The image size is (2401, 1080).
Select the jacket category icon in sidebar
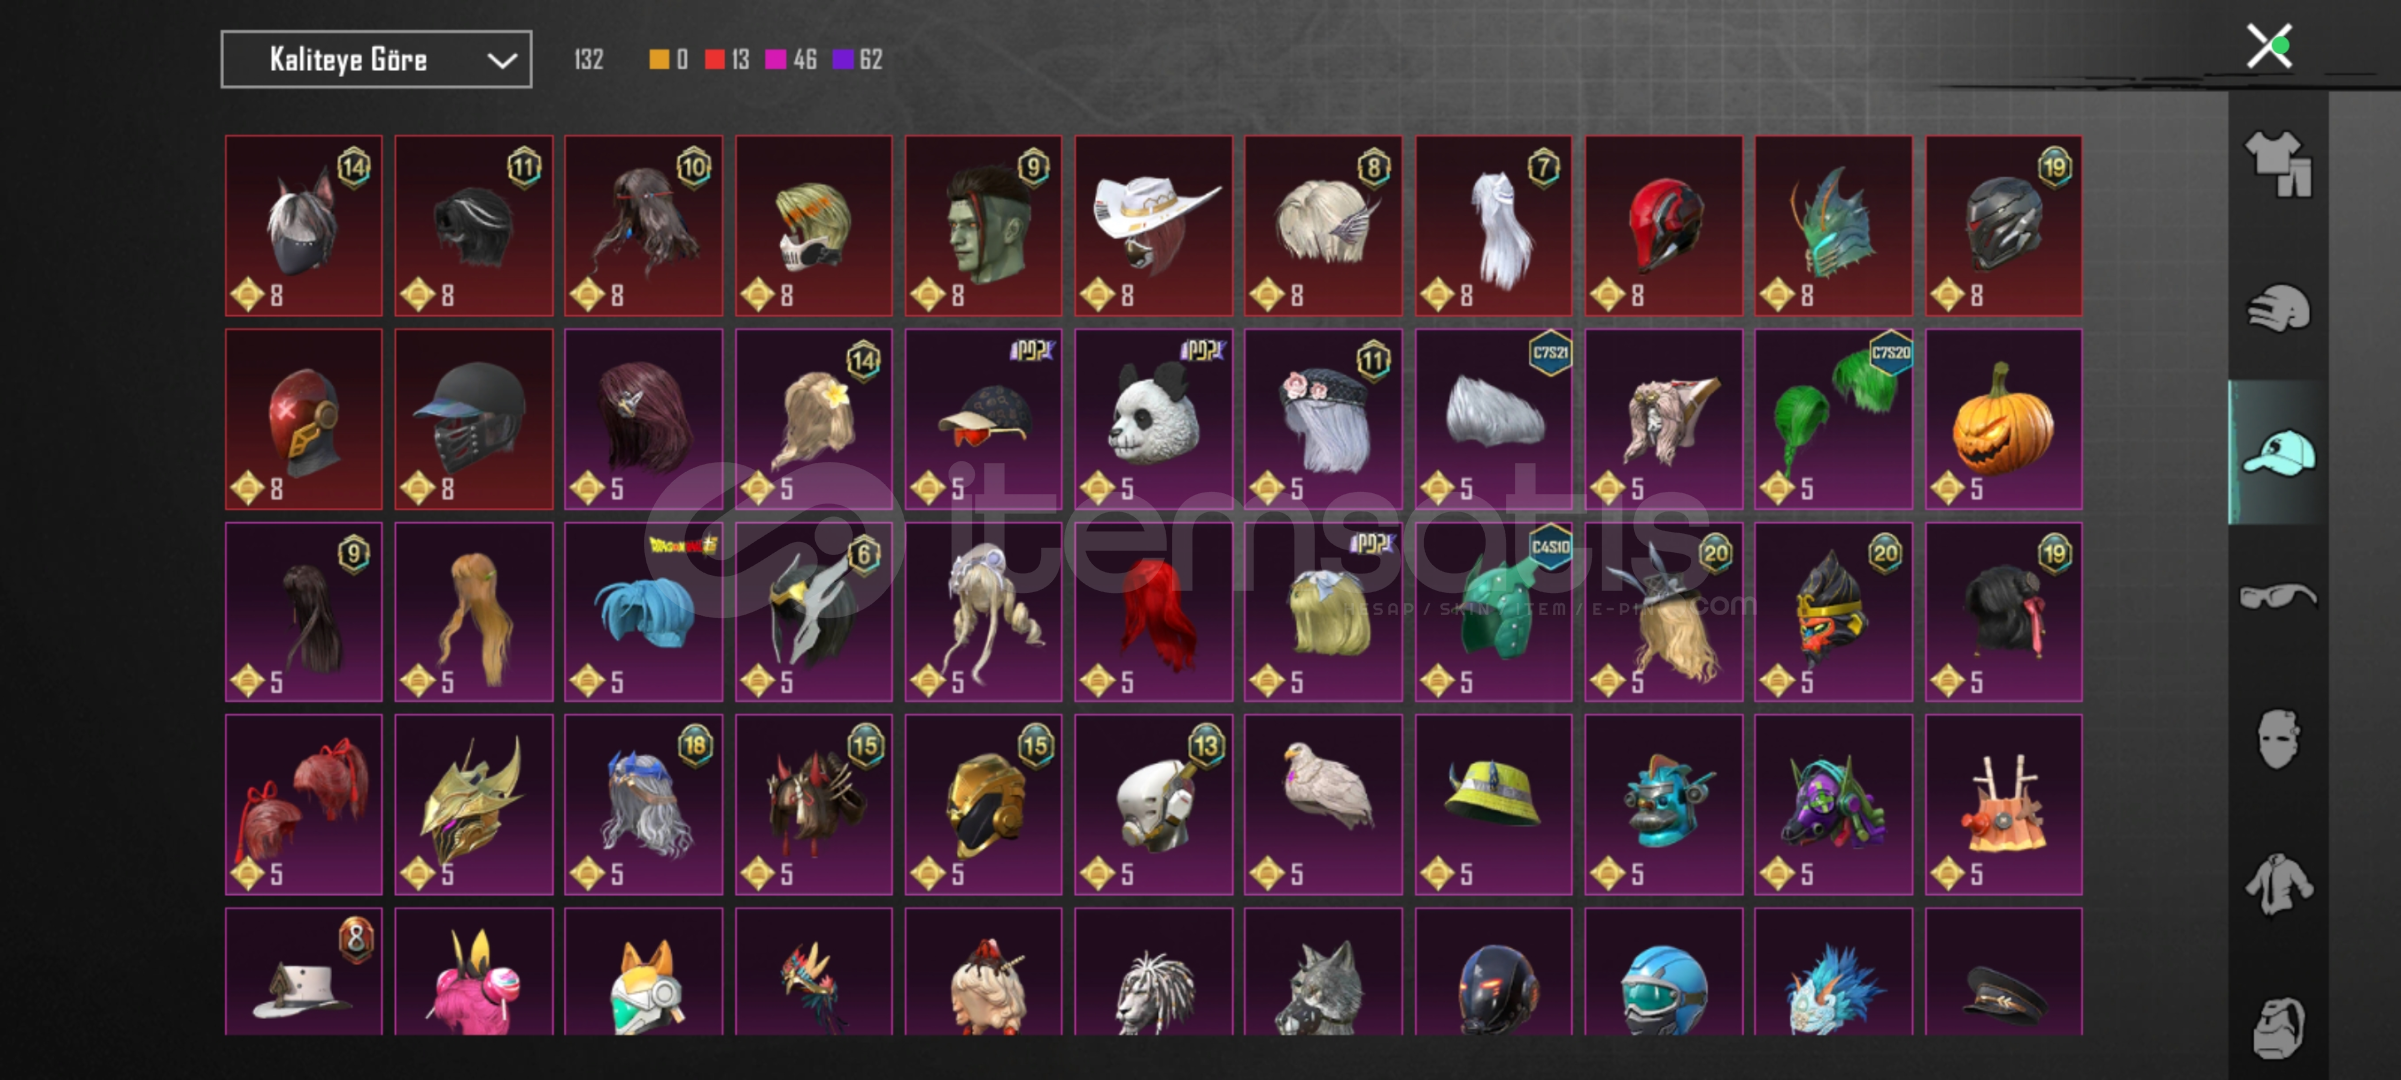pyautogui.click(x=2279, y=884)
